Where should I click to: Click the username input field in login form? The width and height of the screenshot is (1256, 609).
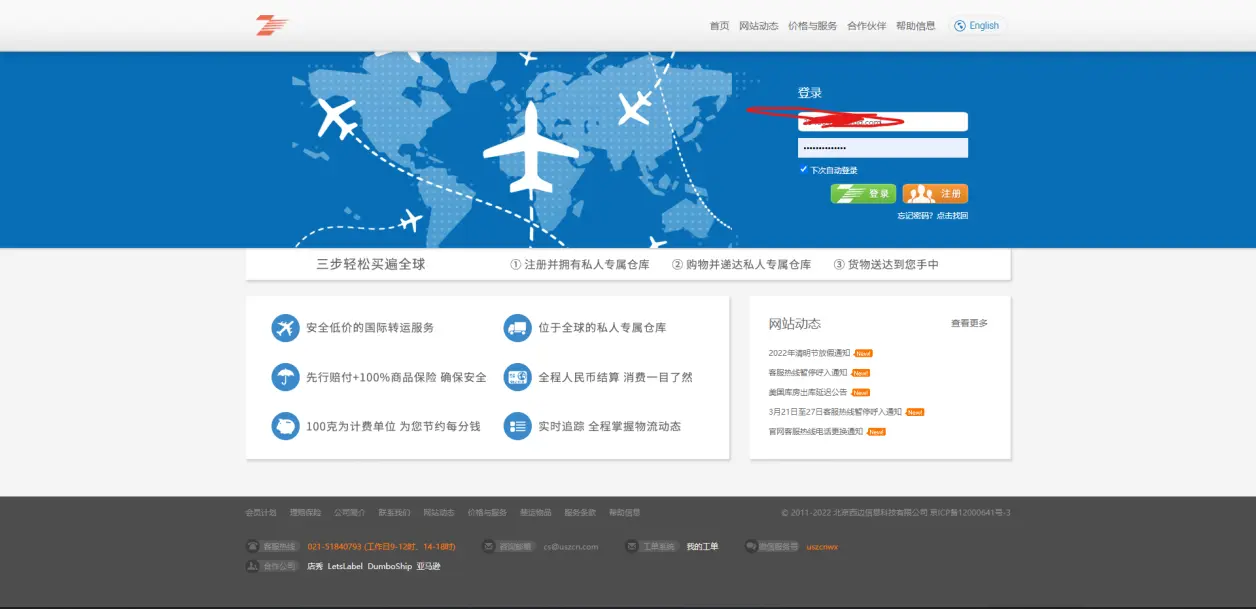click(x=883, y=122)
